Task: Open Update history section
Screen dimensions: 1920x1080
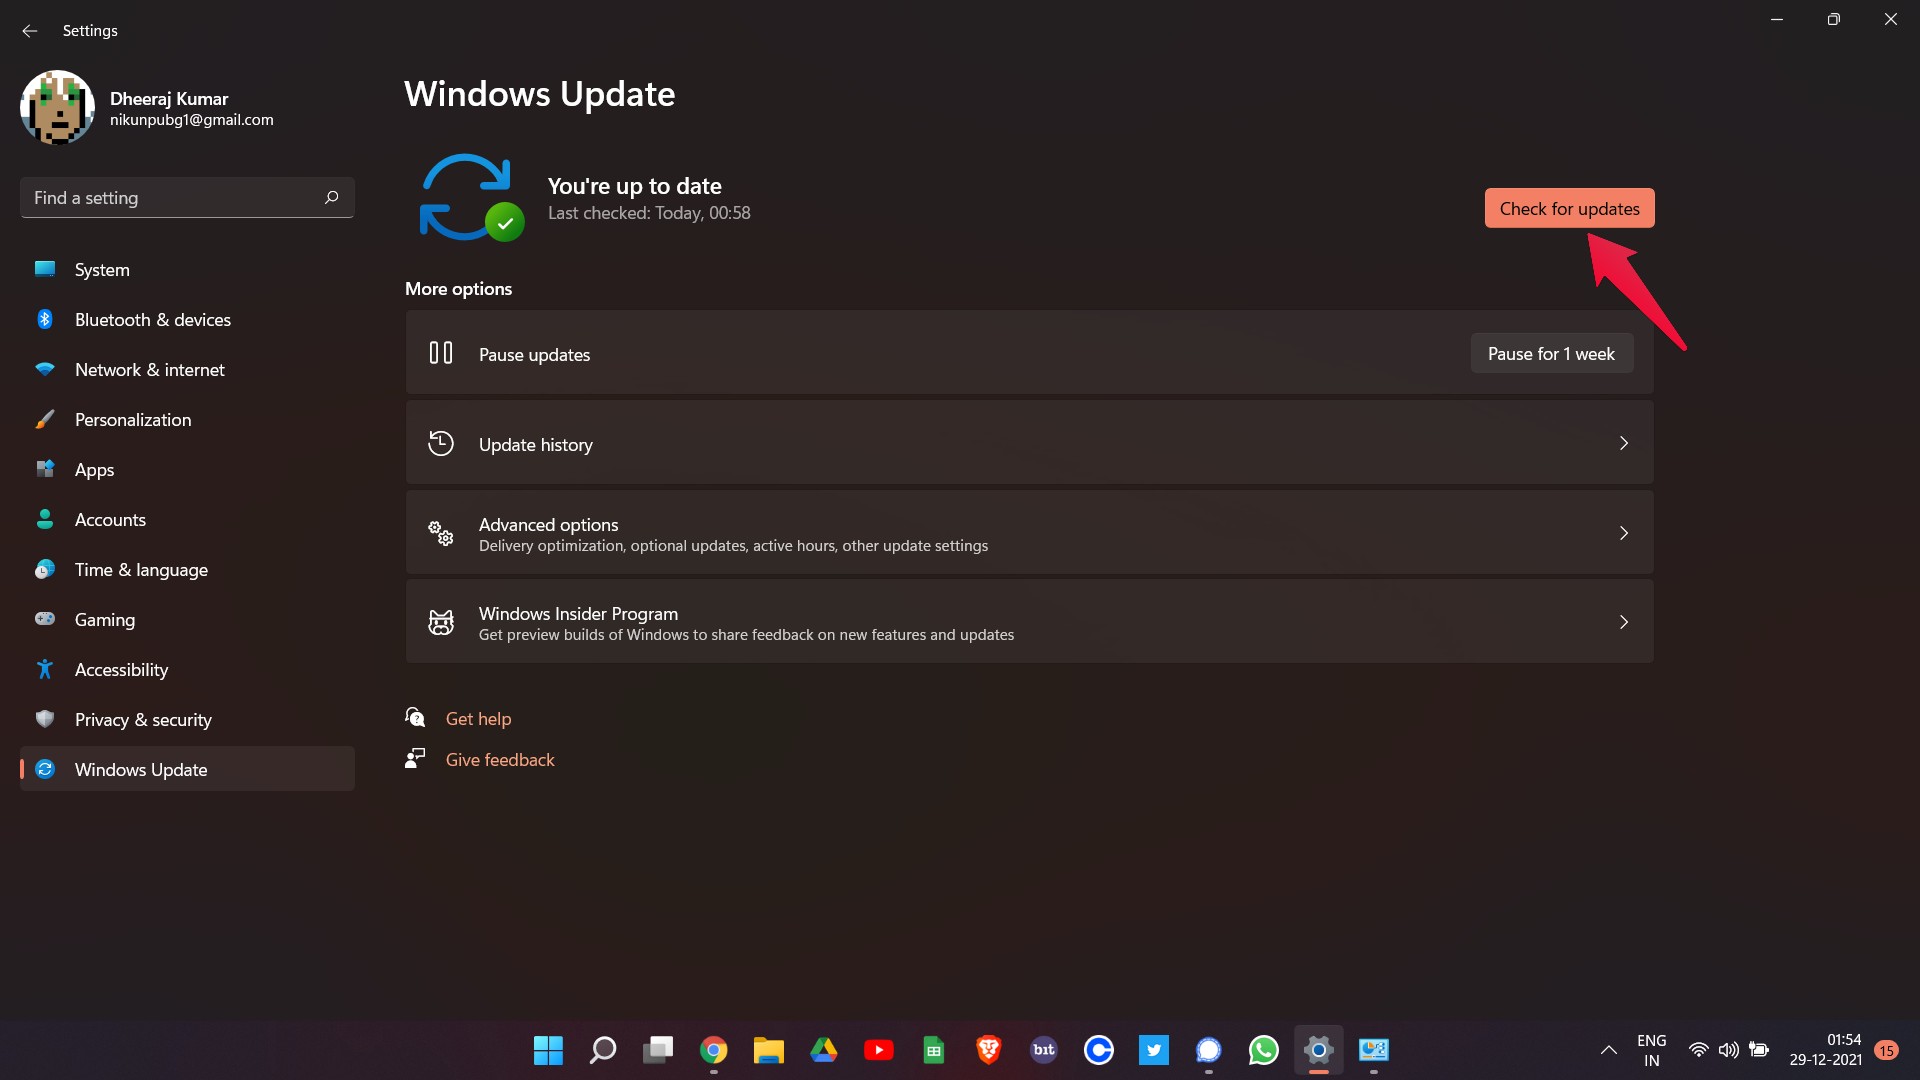Action: click(x=1029, y=443)
